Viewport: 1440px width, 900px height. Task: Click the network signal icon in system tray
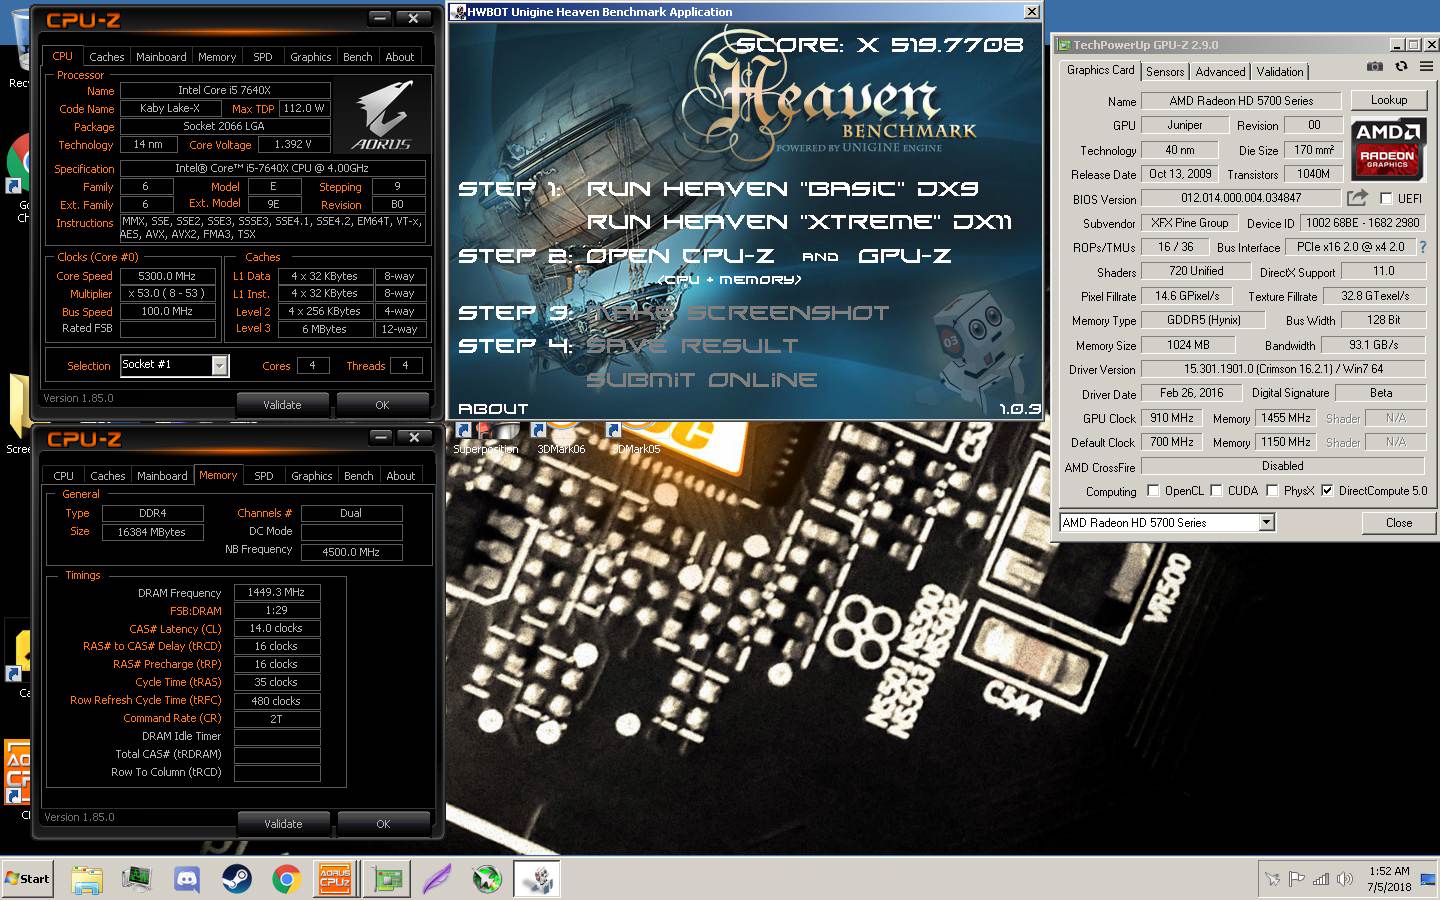(1321, 879)
